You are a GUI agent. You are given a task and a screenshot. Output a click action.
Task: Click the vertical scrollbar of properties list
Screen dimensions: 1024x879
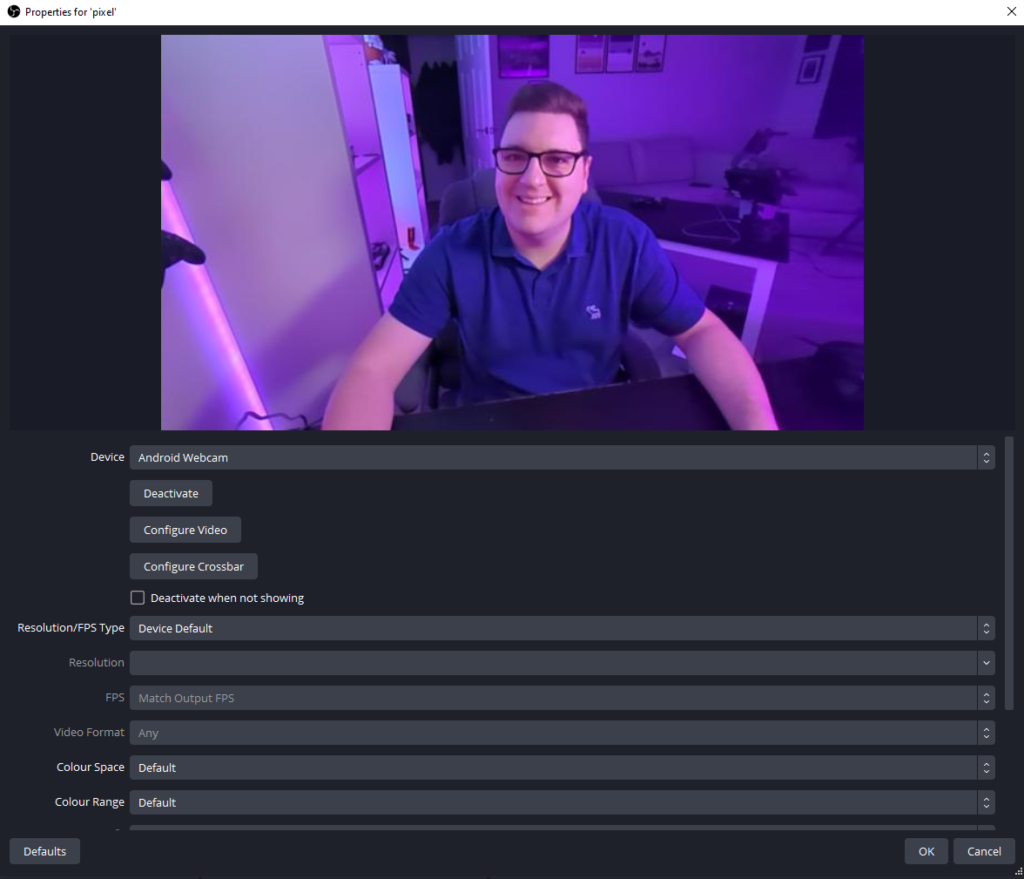point(1008,572)
